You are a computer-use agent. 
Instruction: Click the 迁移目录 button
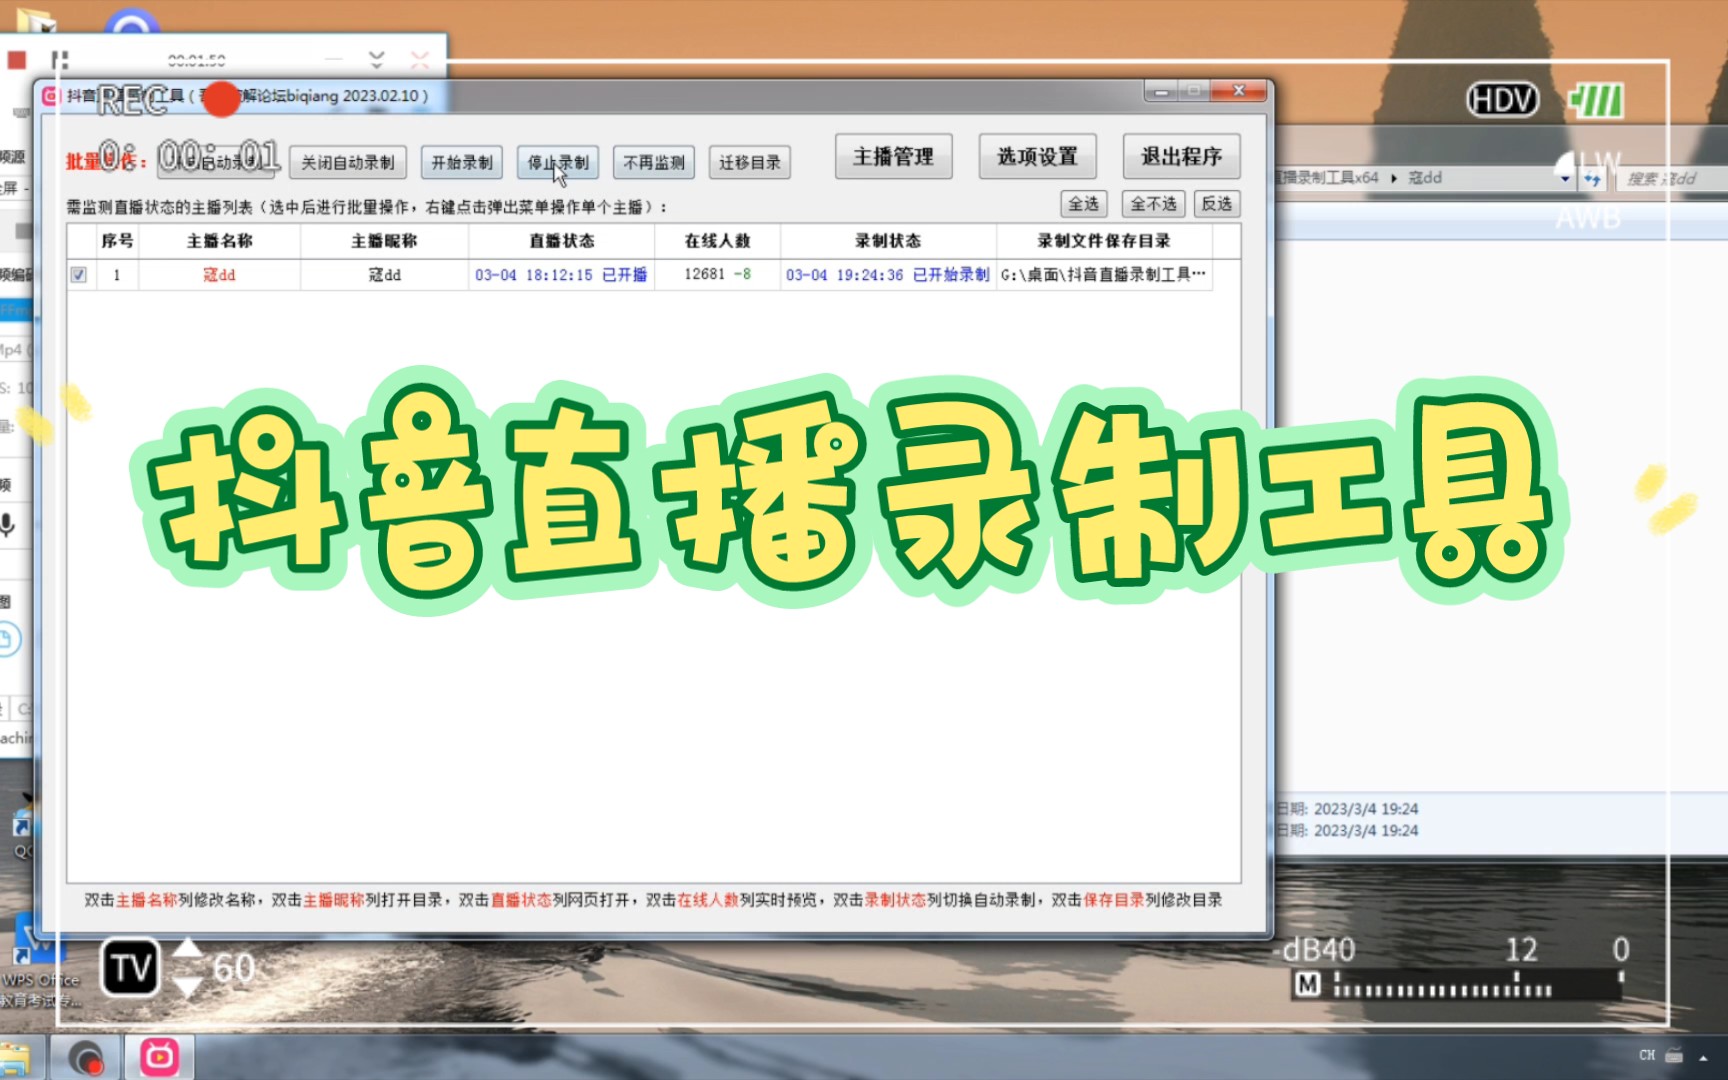click(750, 162)
